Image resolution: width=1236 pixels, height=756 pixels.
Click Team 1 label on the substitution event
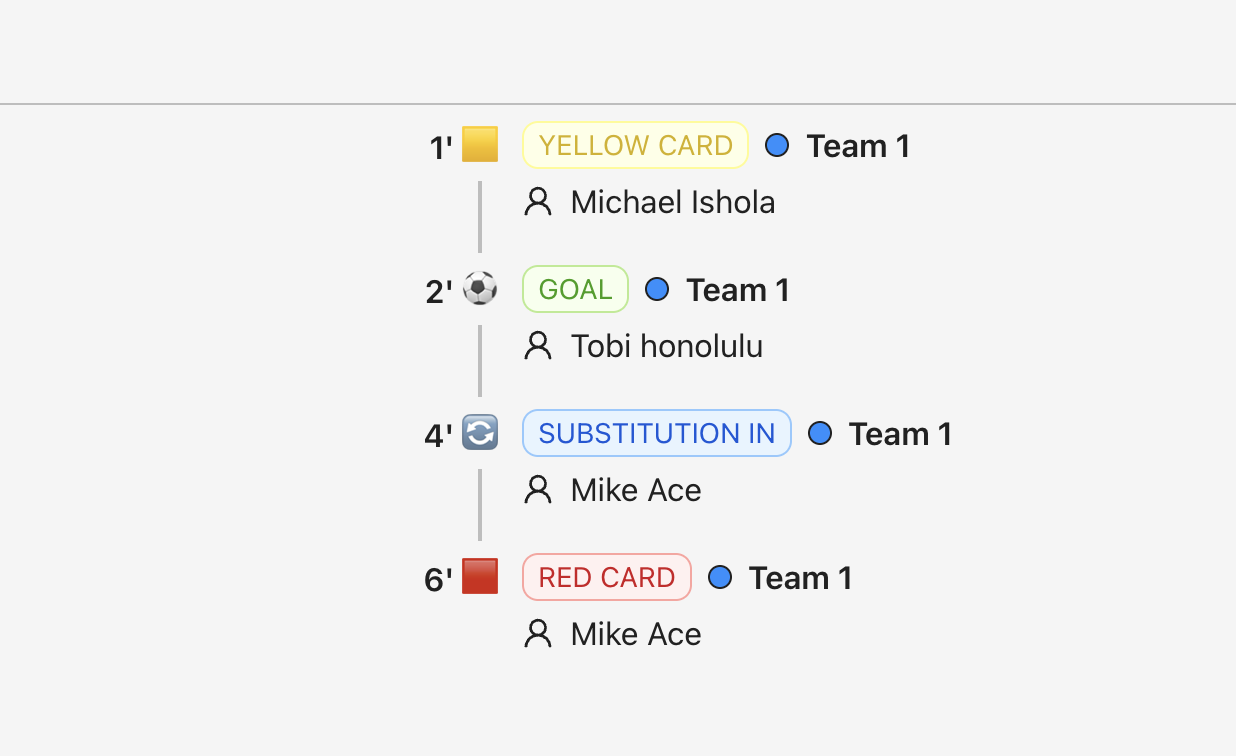point(900,434)
